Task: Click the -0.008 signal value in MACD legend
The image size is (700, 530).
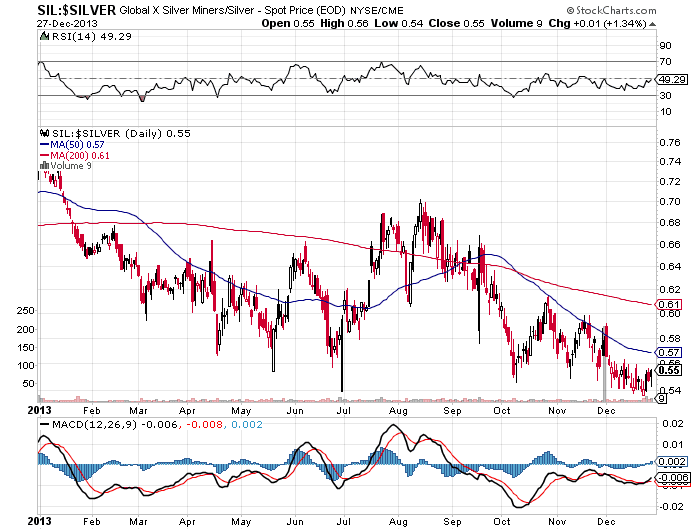Action: pyautogui.click(x=204, y=424)
